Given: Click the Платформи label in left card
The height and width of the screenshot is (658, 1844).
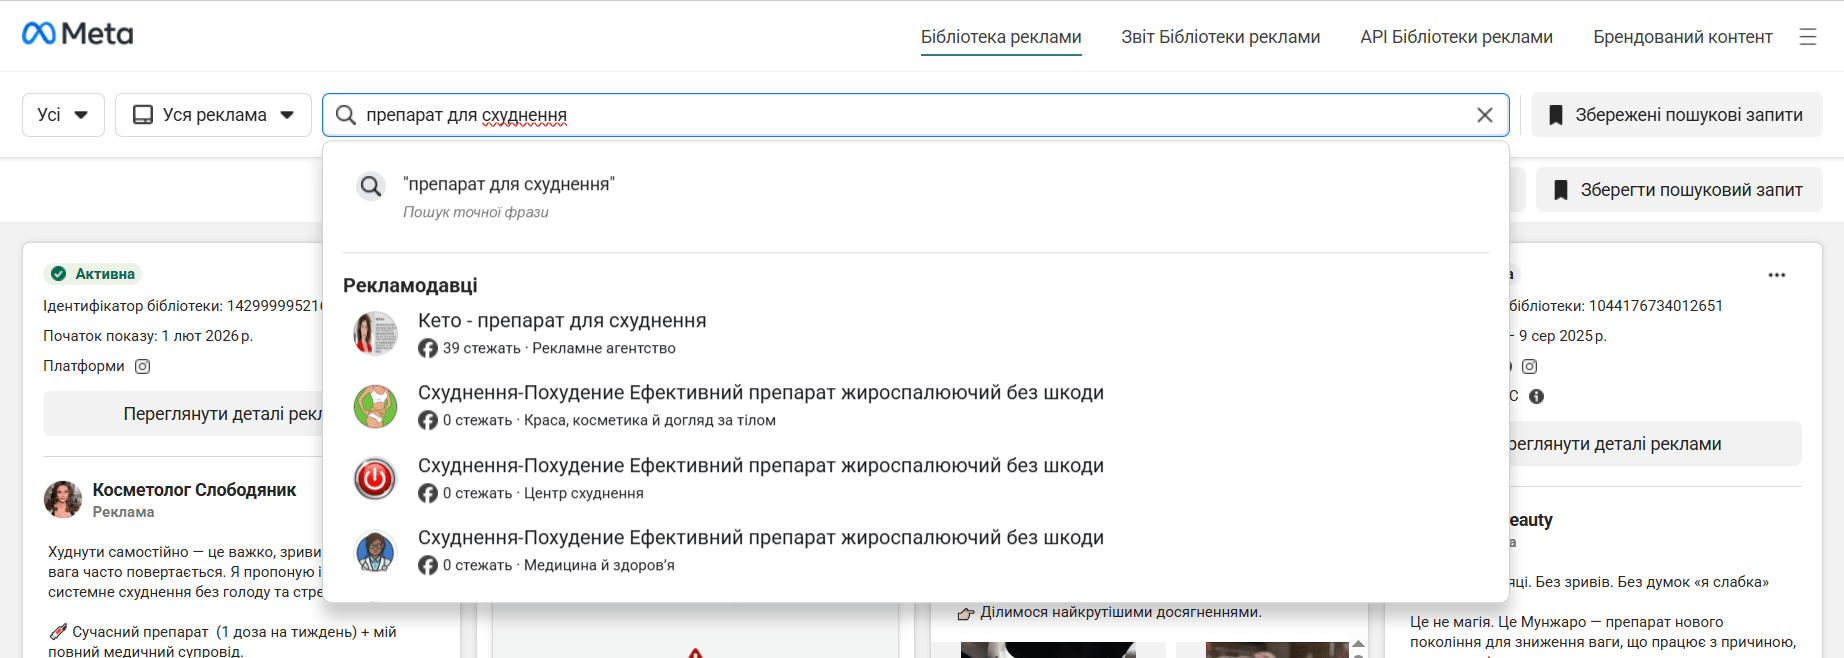Looking at the screenshot, I should point(84,366).
